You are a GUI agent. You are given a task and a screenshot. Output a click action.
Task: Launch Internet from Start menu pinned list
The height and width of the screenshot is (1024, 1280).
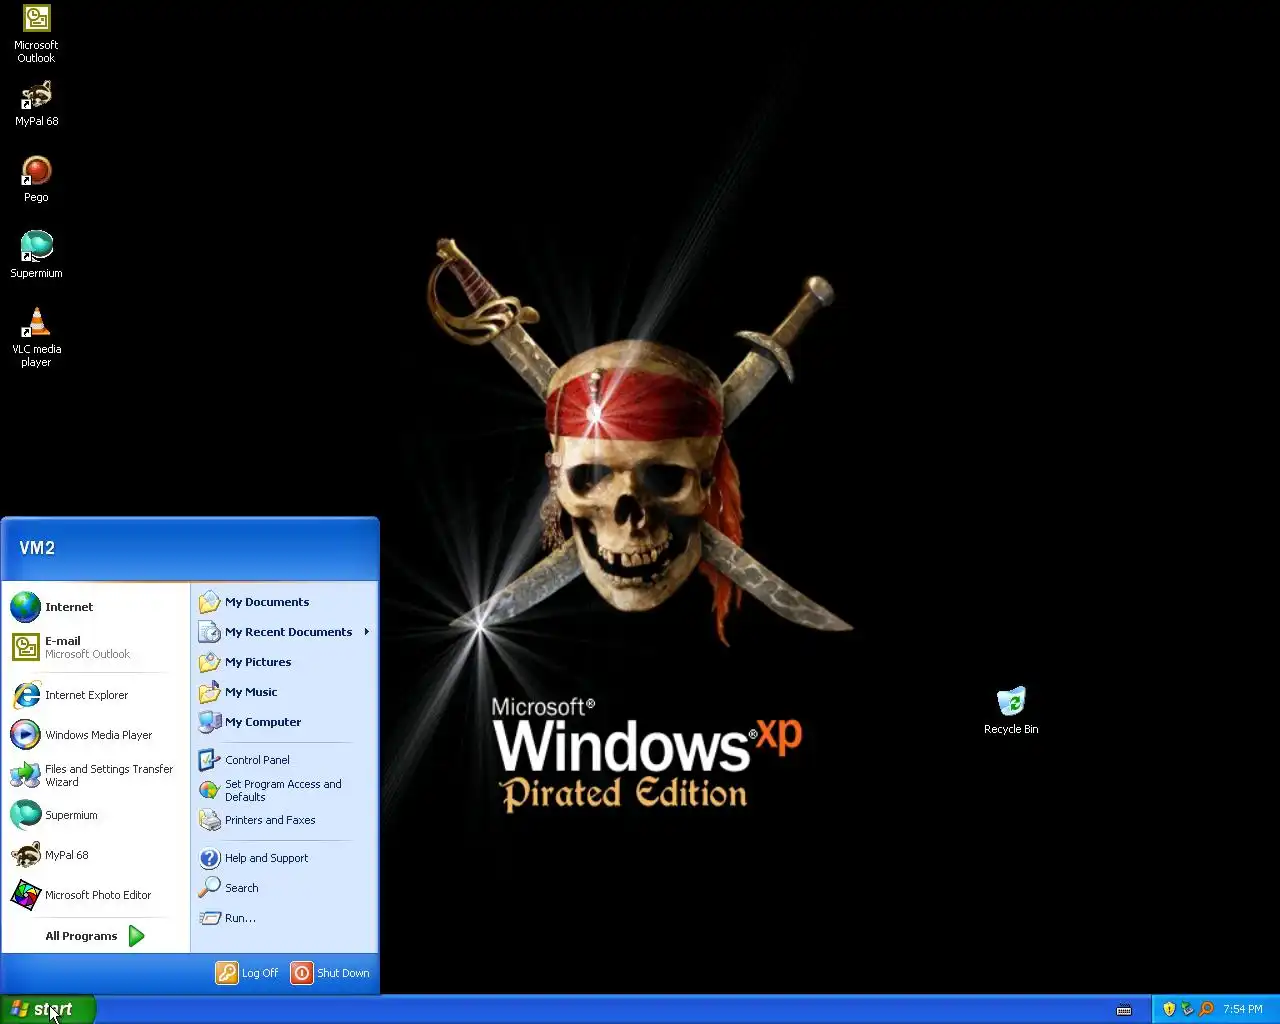[x=96, y=607]
